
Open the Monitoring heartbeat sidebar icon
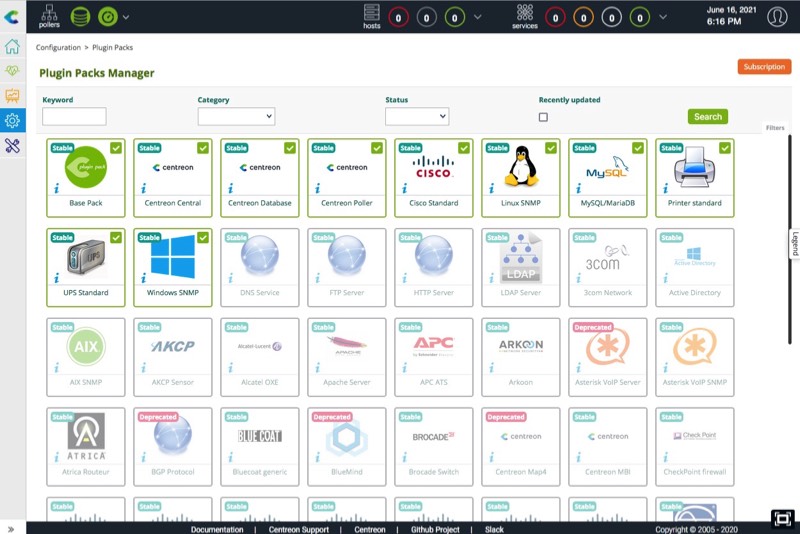[x=12, y=71]
